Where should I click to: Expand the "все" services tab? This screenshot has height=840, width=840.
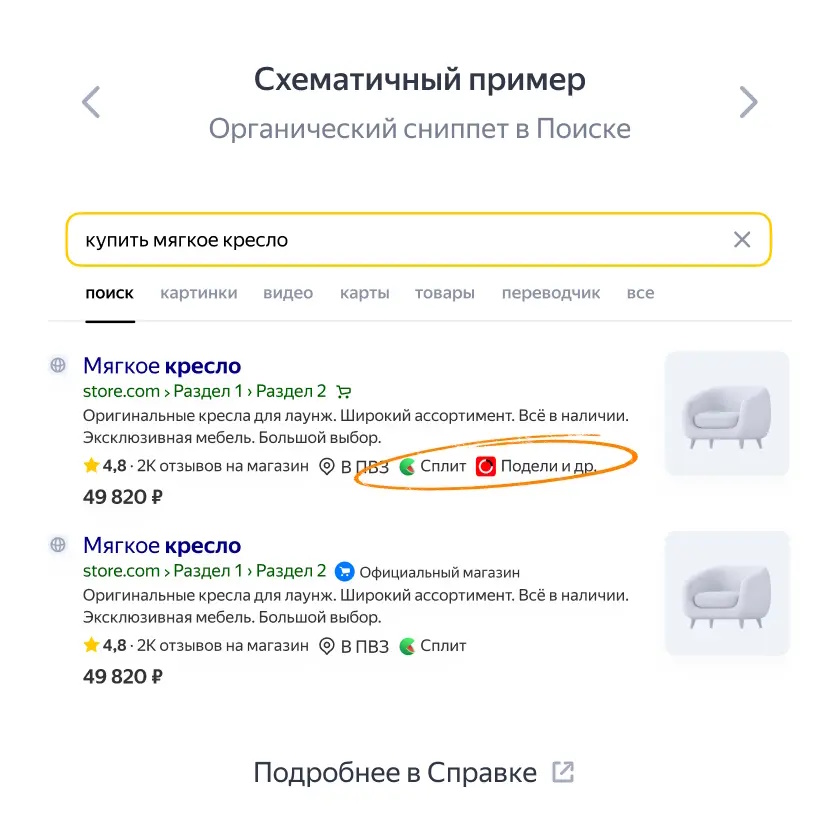click(641, 293)
